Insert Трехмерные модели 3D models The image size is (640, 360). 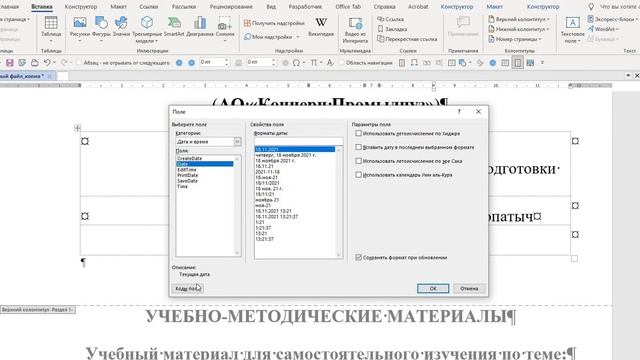point(147,23)
